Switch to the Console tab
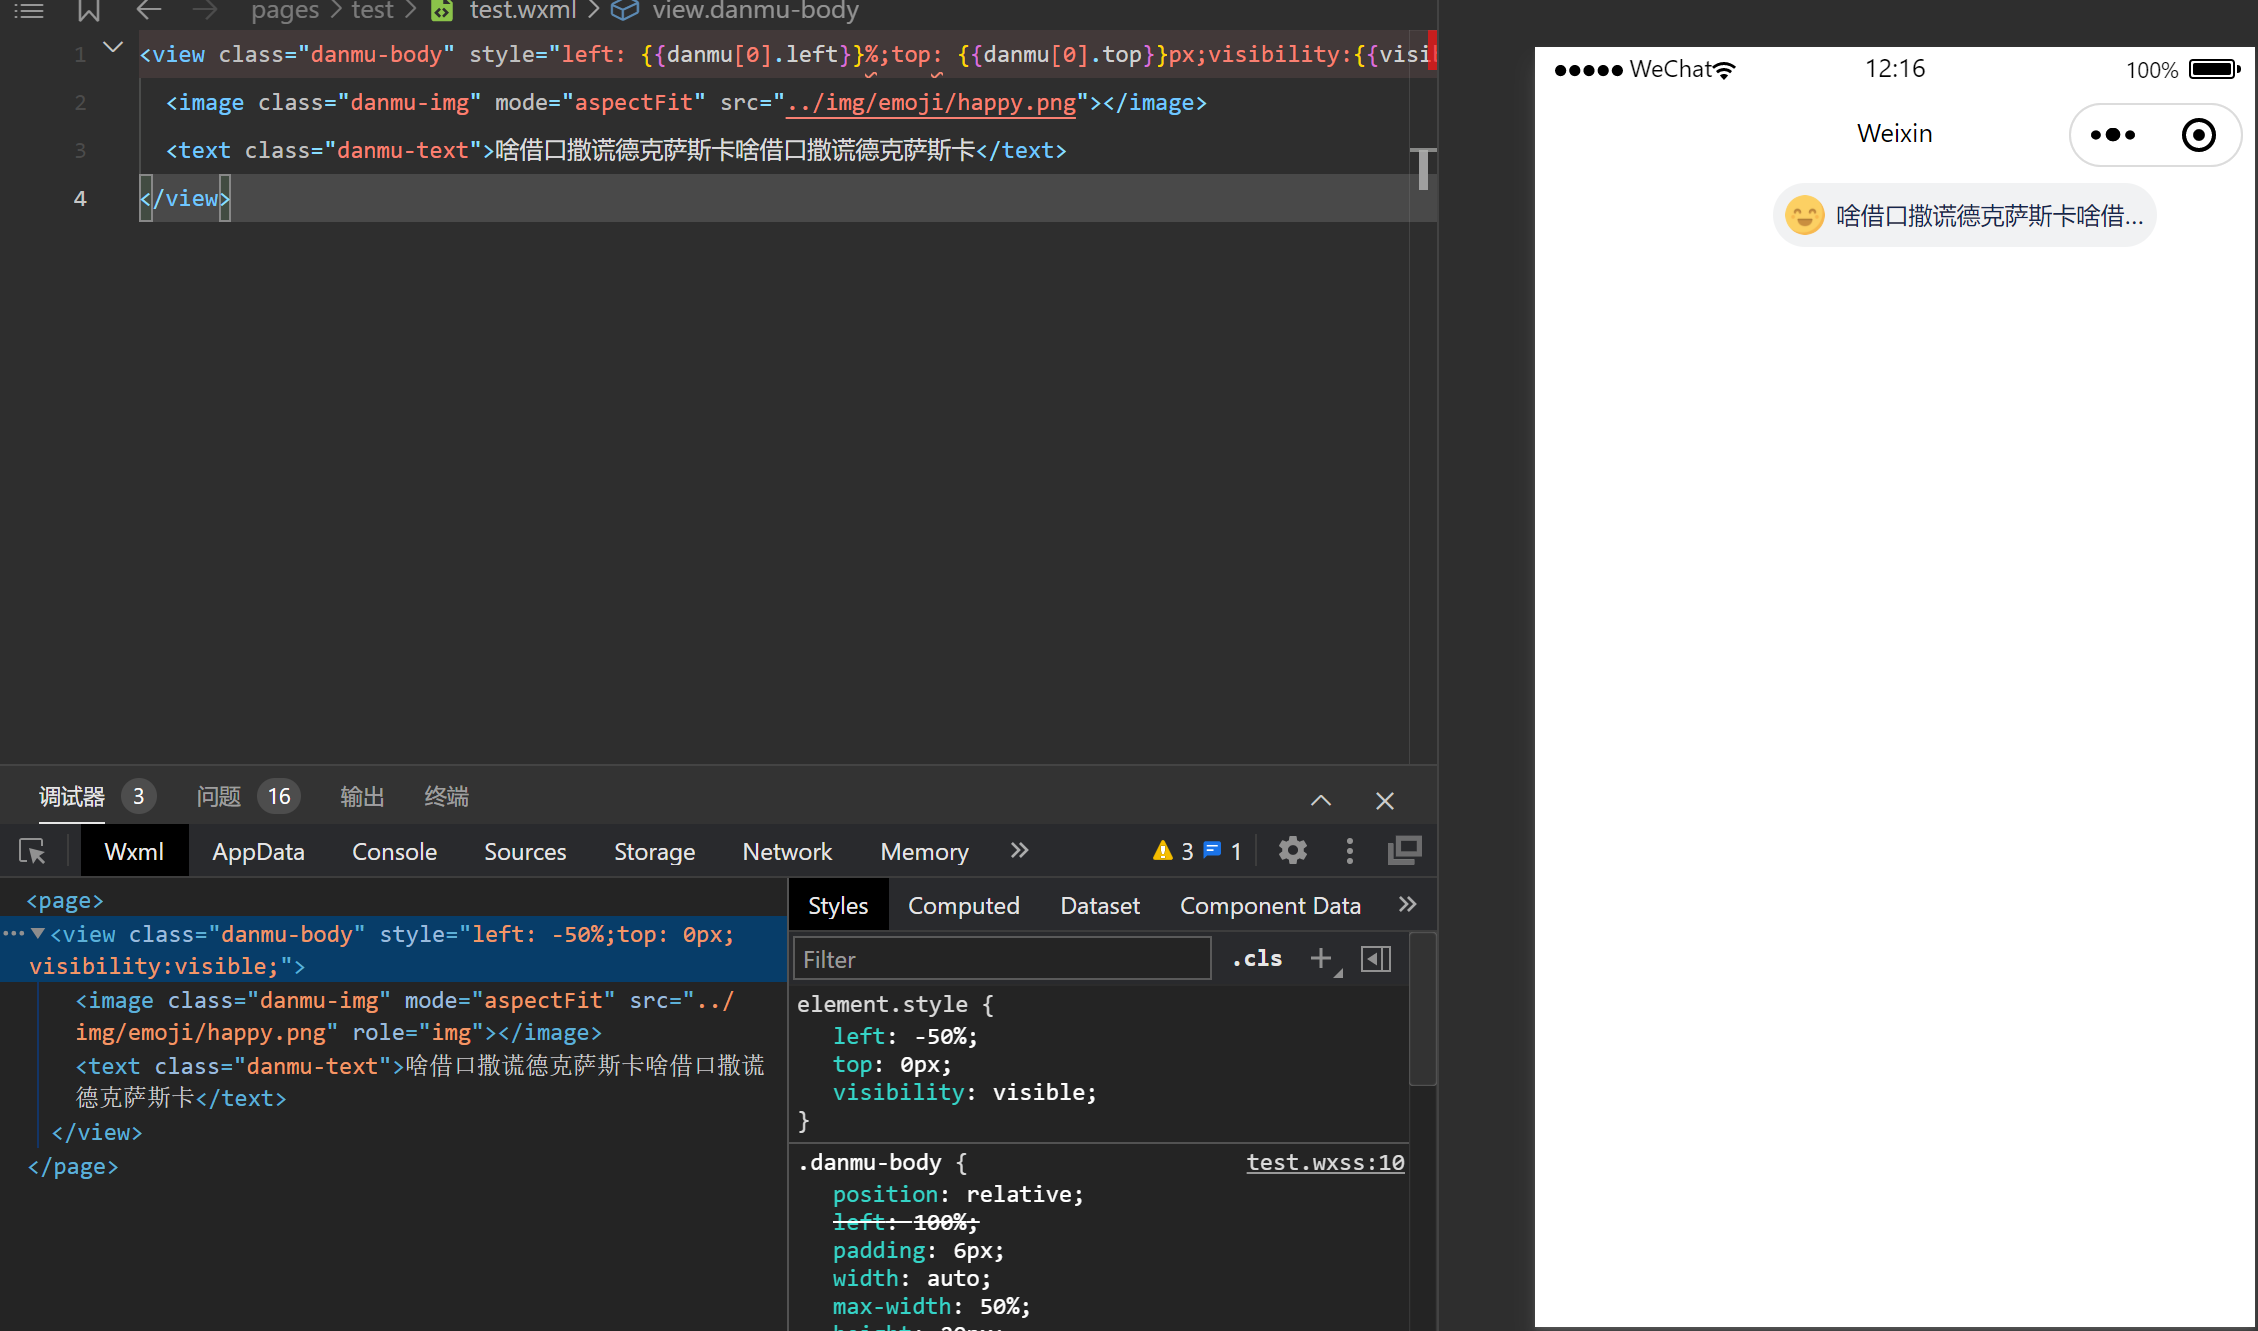The height and width of the screenshot is (1331, 2258). 394,851
